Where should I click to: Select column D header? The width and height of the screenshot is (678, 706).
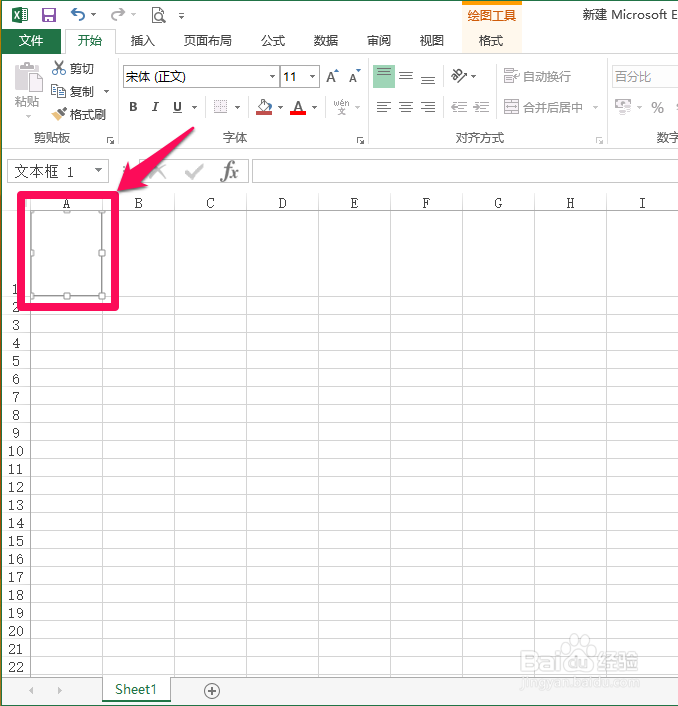pos(282,204)
